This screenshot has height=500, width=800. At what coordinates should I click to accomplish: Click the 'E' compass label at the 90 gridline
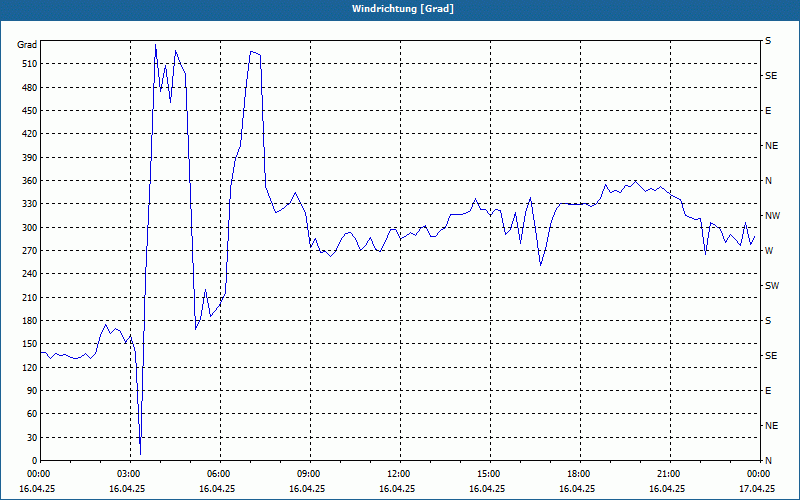768,391
